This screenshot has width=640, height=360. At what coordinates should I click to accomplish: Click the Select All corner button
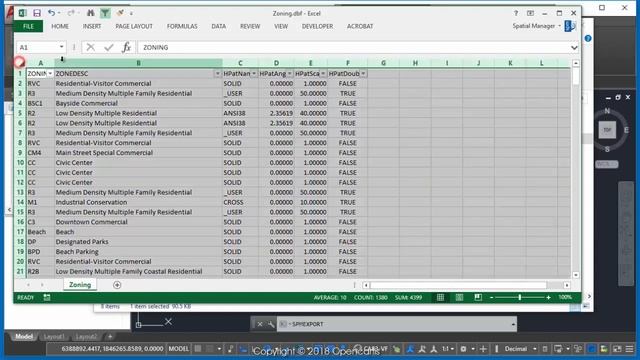pyautogui.click(x=20, y=63)
